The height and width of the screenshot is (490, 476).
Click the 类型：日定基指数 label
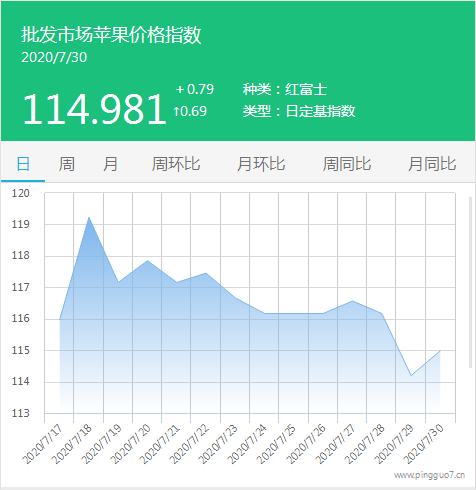(299, 111)
